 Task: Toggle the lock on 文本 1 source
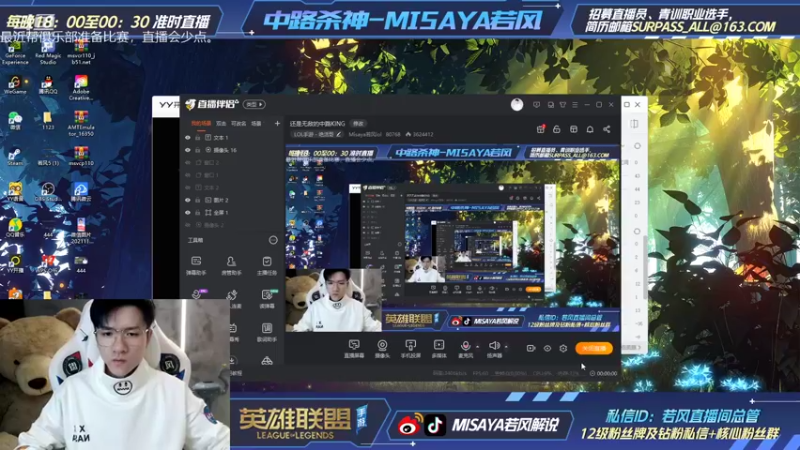point(198,138)
